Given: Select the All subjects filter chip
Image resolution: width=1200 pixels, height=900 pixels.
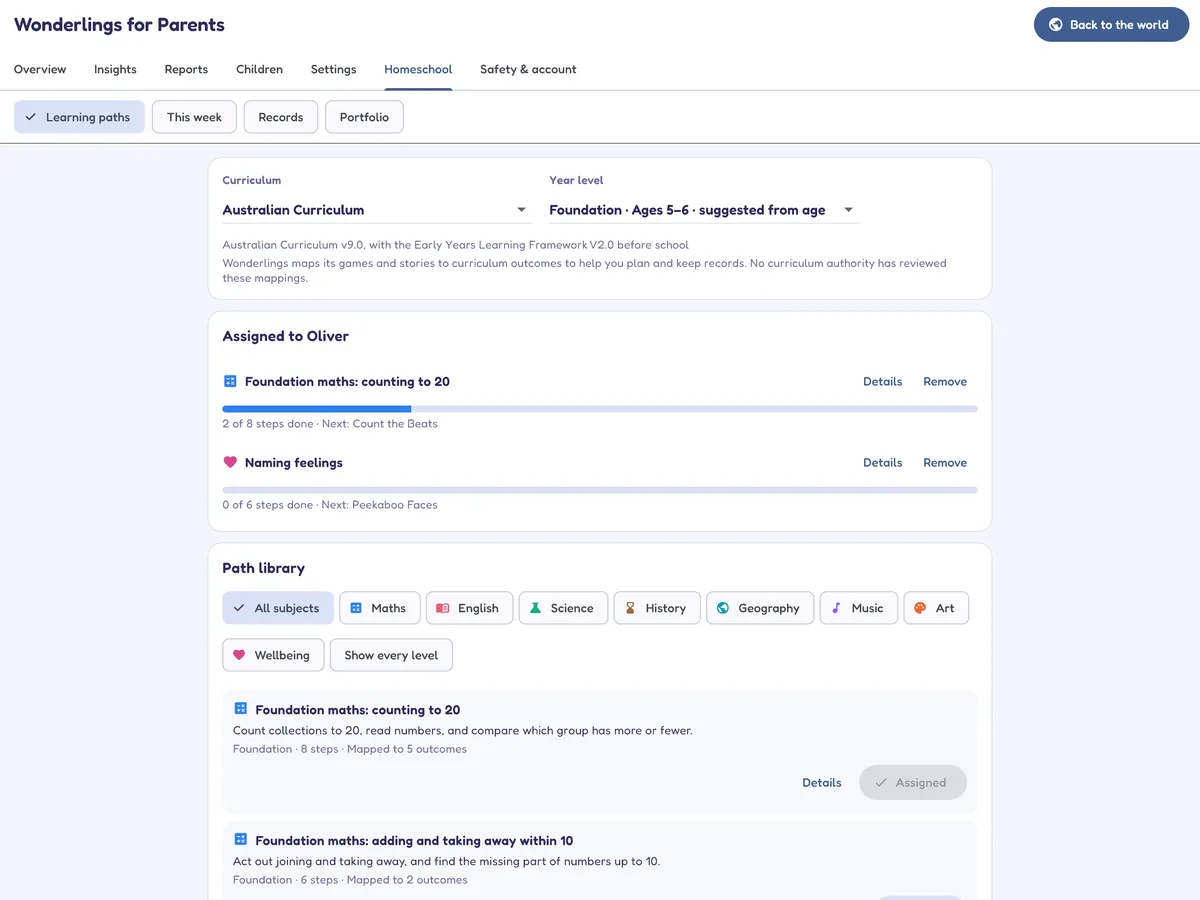Looking at the screenshot, I should pyautogui.click(x=278, y=608).
